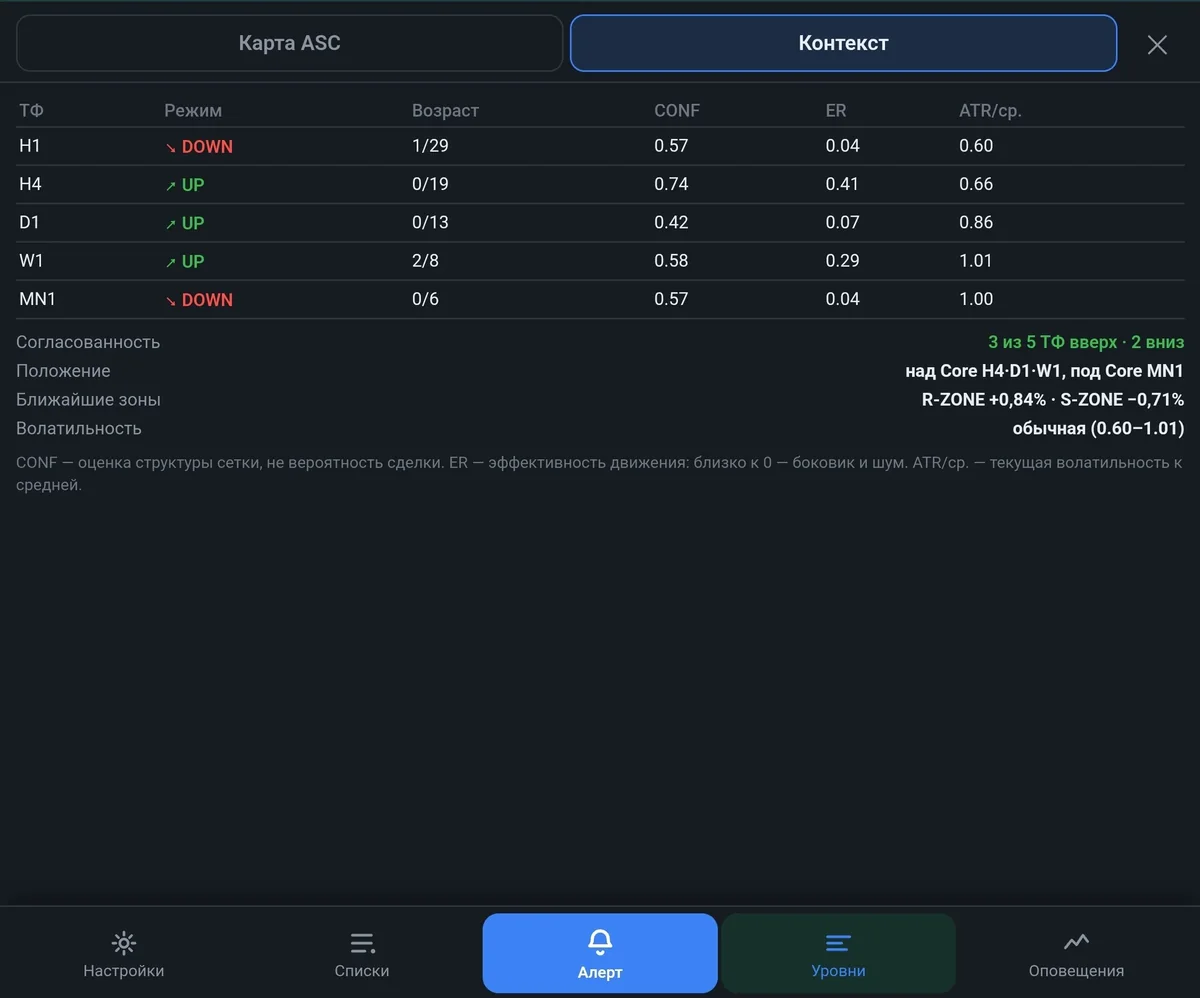Click the Согласованность label
This screenshot has height=998, width=1200.
click(x=88, y=342)
